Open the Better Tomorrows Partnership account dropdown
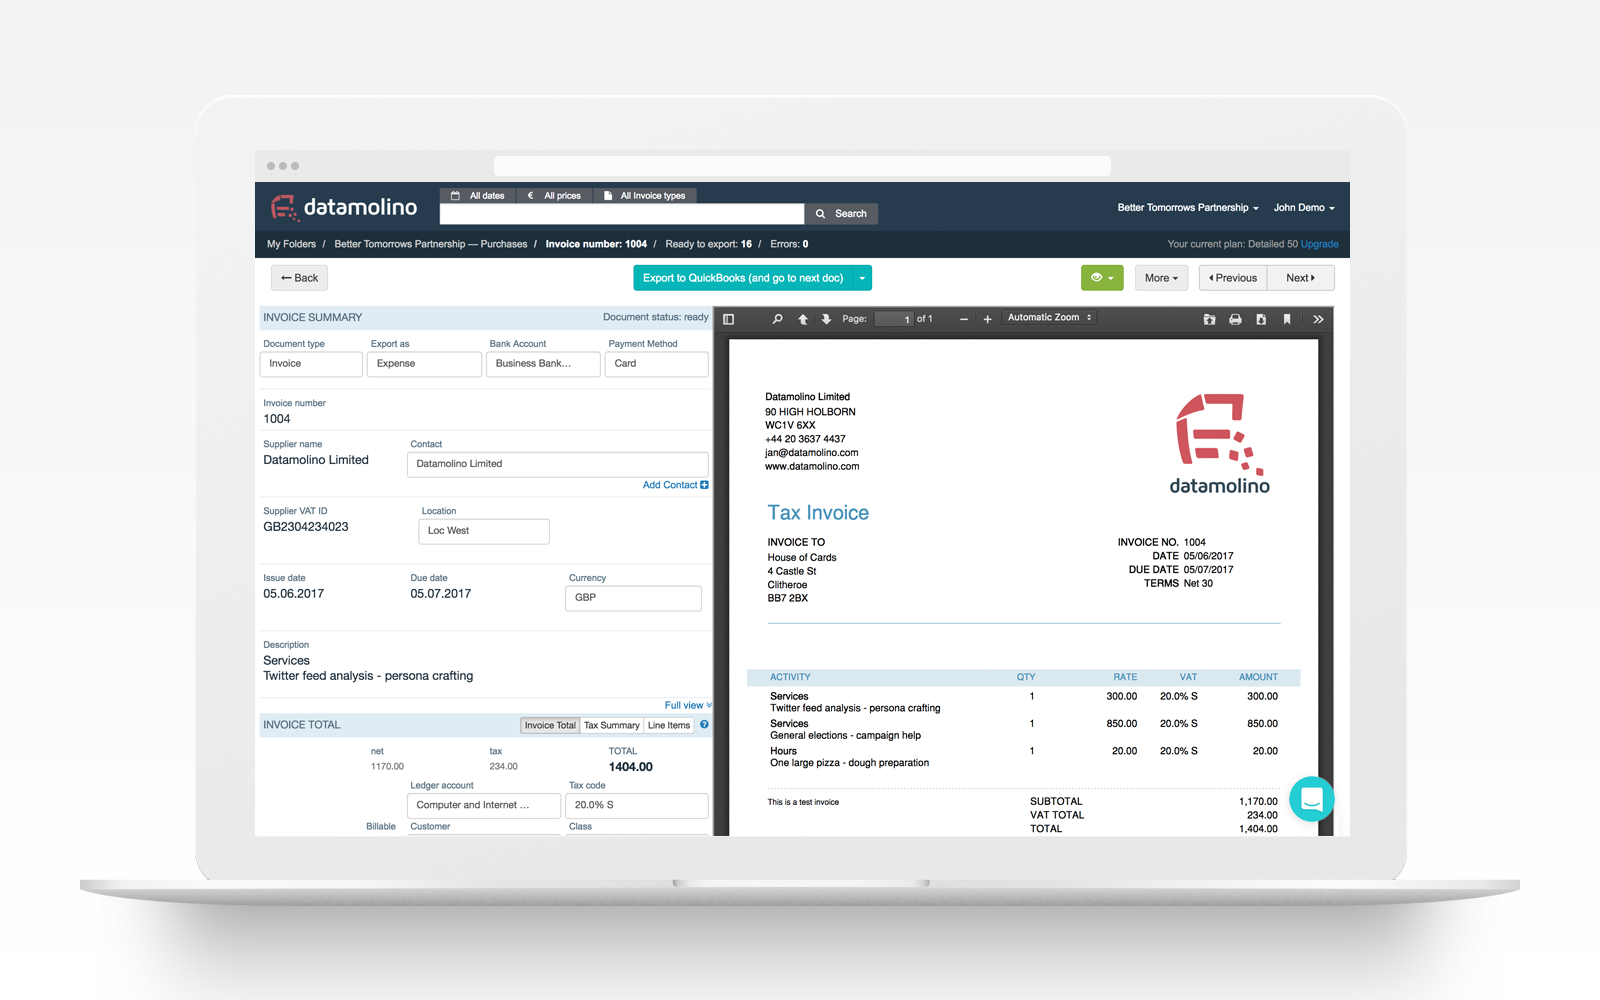 tap(1188, 208)
